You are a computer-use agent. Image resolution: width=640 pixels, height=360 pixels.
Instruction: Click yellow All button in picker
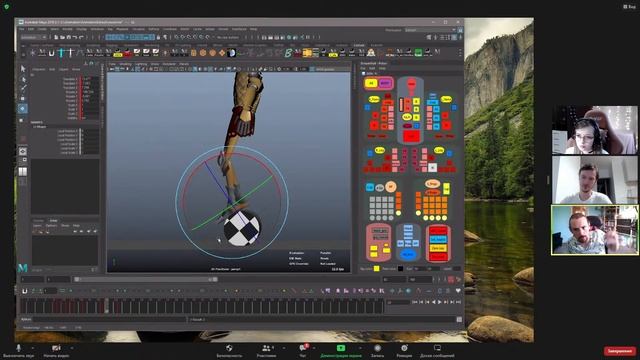pos(371,83)
